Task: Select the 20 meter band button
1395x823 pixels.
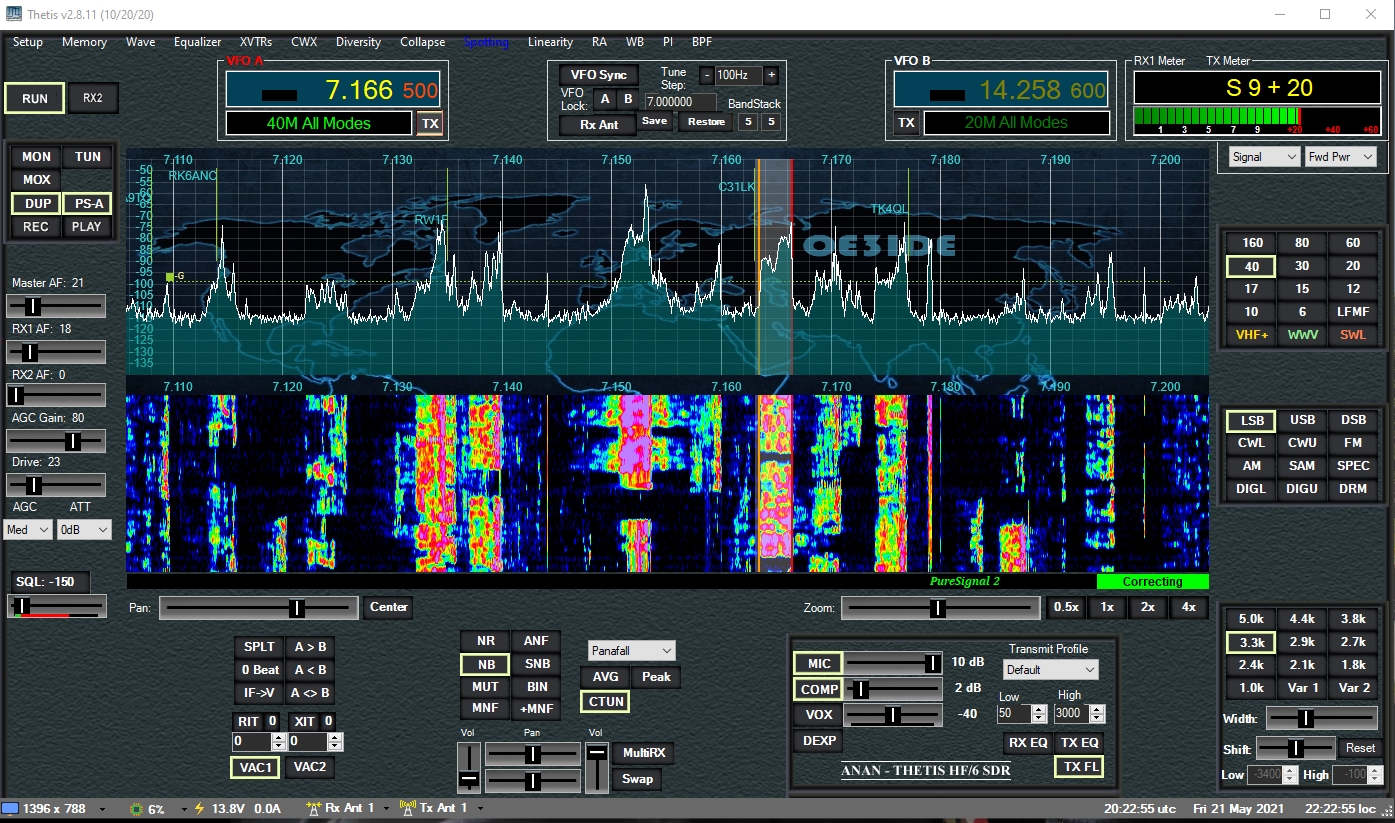Action: click(x=1353, y=266)
